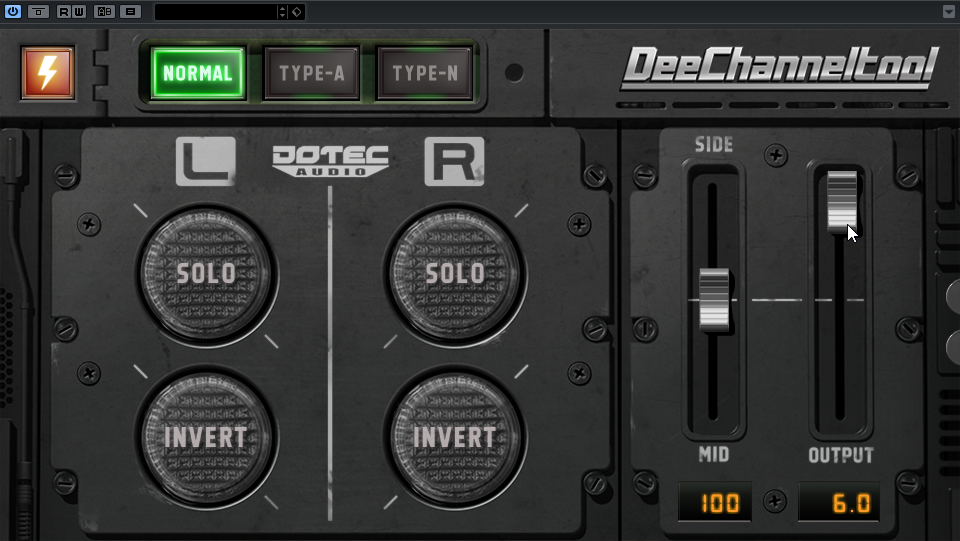Click the R channel label icon
960x541 pixels.
tap(454, 161)
